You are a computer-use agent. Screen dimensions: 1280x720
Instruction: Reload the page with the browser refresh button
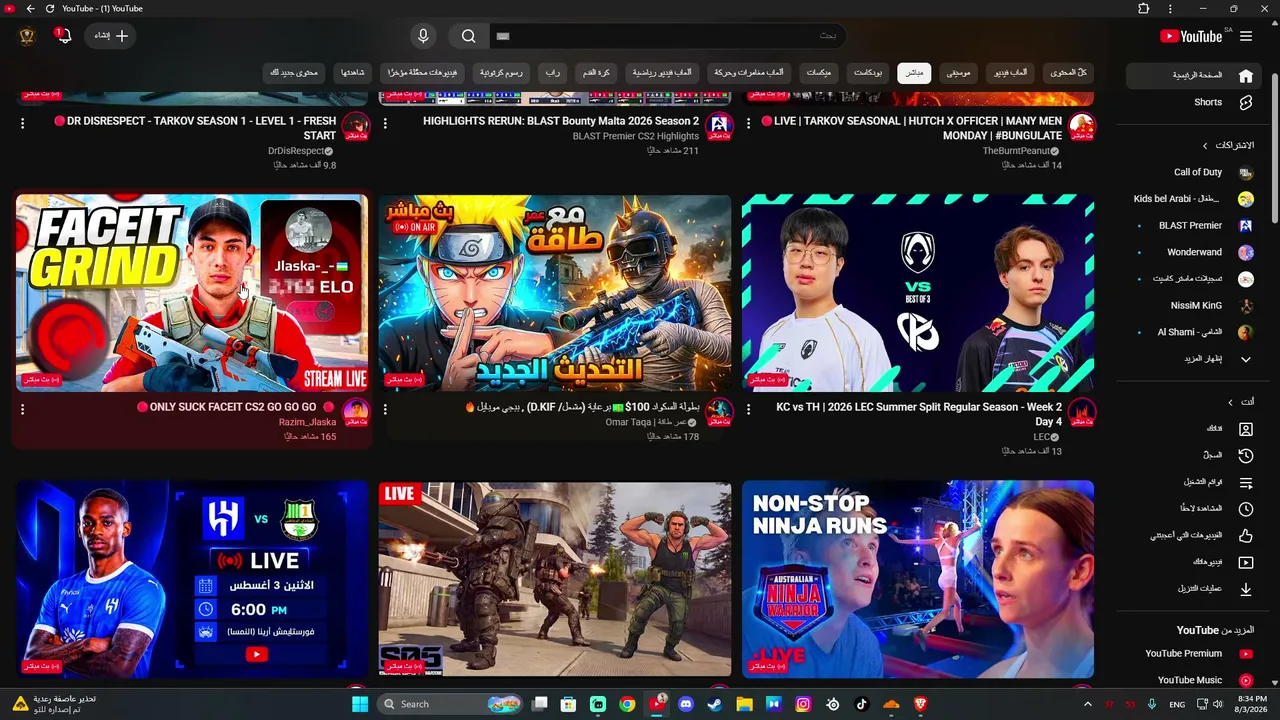pos(50,9)
